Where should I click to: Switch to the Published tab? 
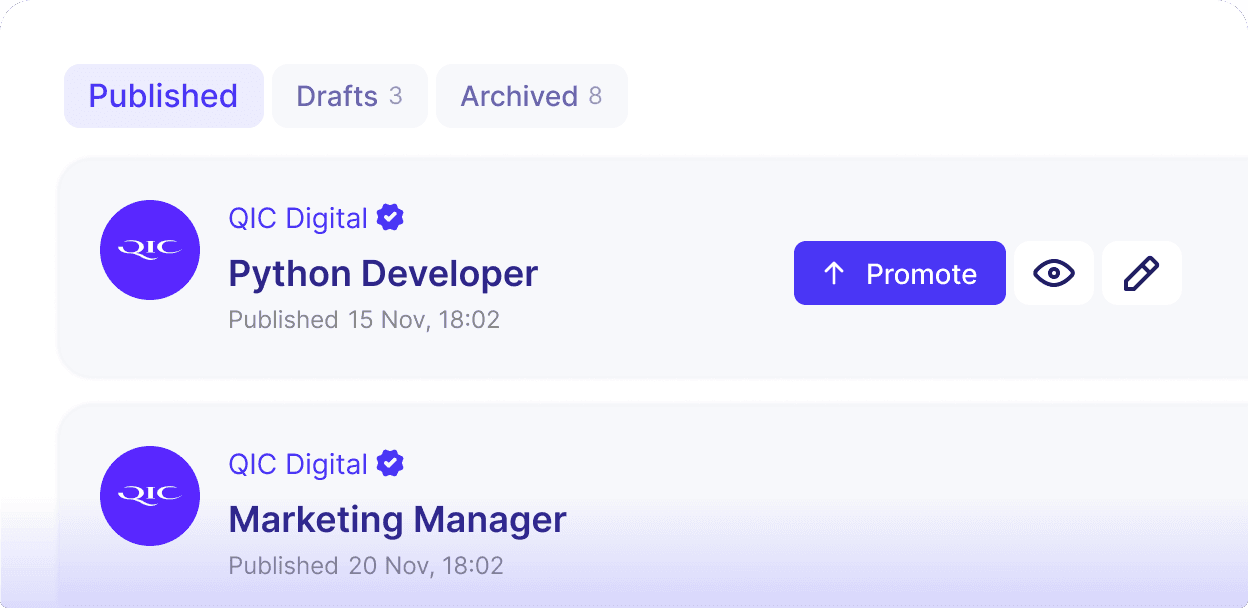[x=163, y=96]
